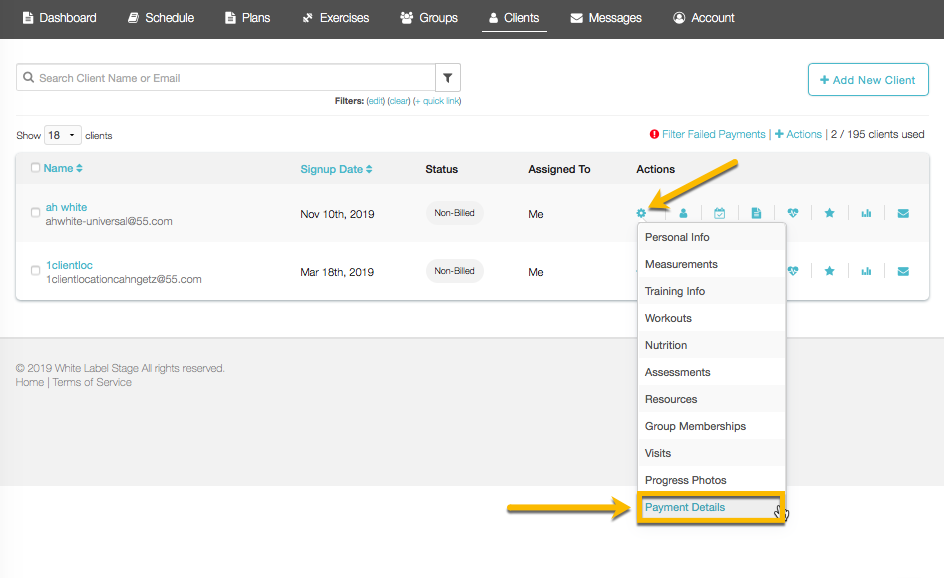Open the calendar schedule icon for ah white
The image size is (944, 578).
720,213
